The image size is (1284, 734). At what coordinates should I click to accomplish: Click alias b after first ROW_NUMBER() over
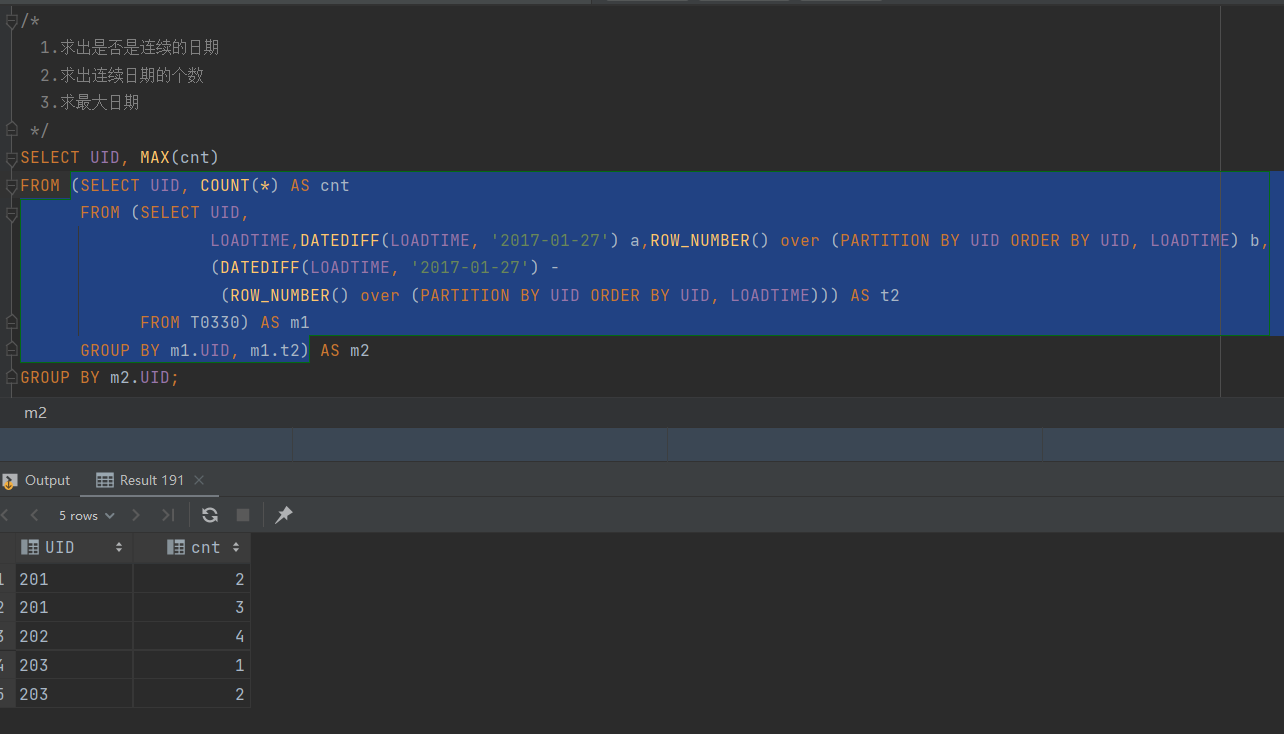(1255, 240)
